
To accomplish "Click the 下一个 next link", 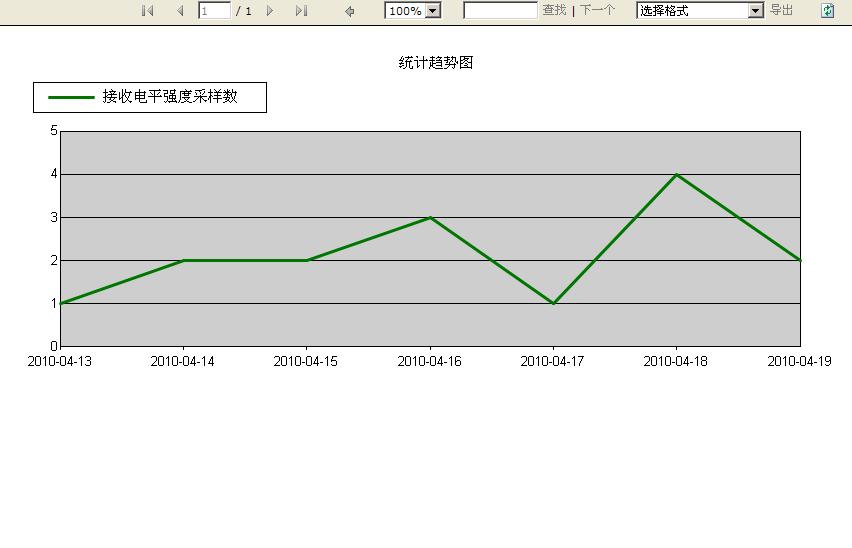I will [x=597, y=10].
